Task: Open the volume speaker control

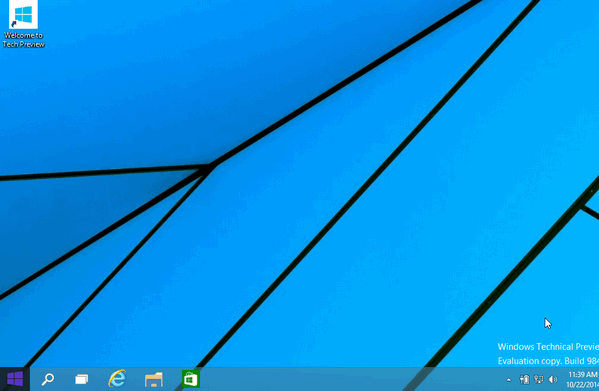Action: point(553,379)
